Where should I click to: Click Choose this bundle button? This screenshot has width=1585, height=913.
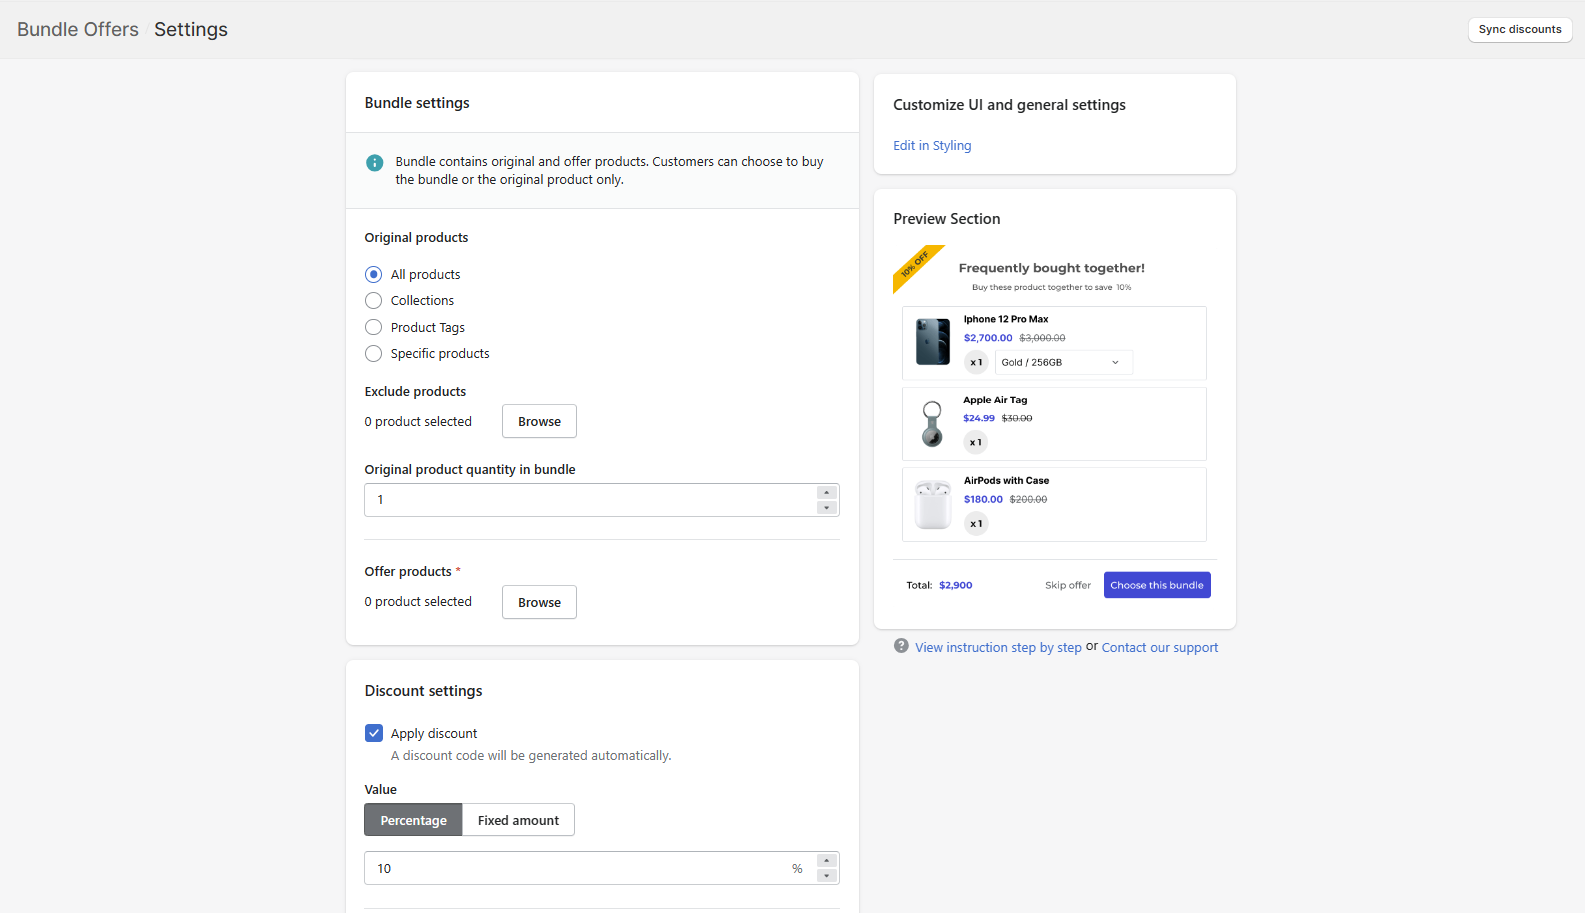(x=1157, y=585)
